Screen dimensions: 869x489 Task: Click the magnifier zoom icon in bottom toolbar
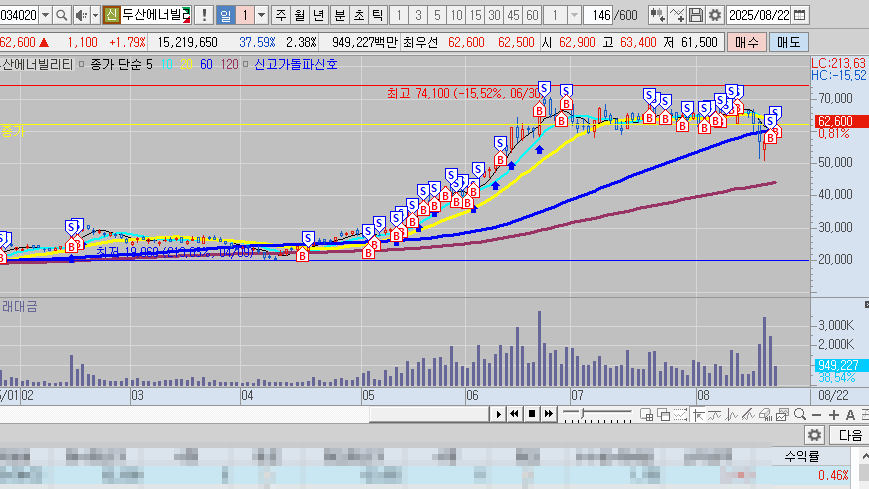coord(800,414)
